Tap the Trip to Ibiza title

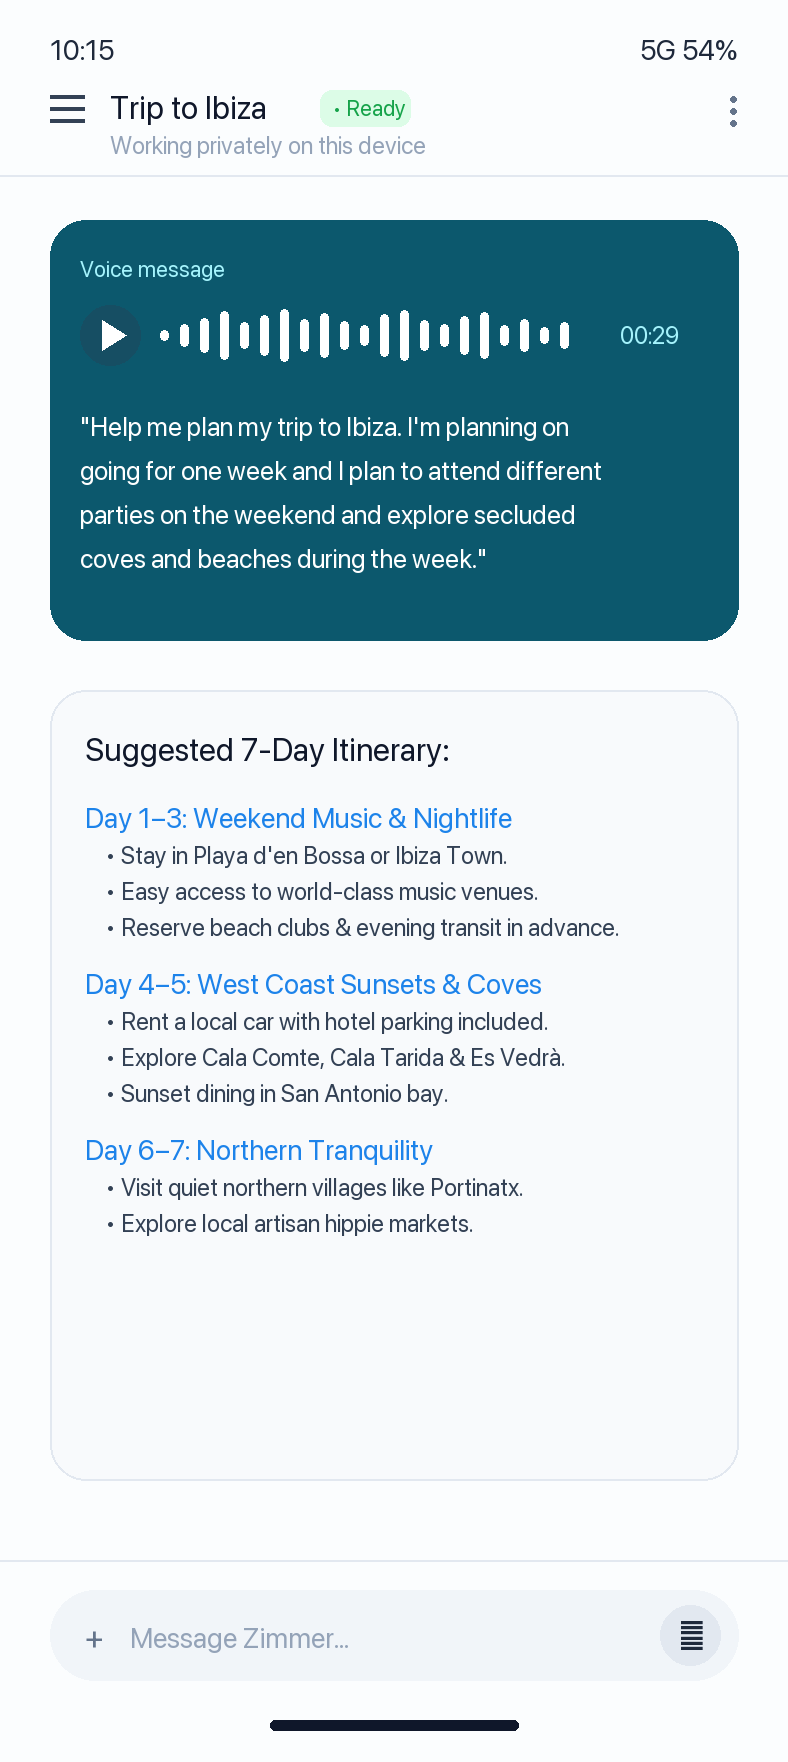click(x=189, y=108)
